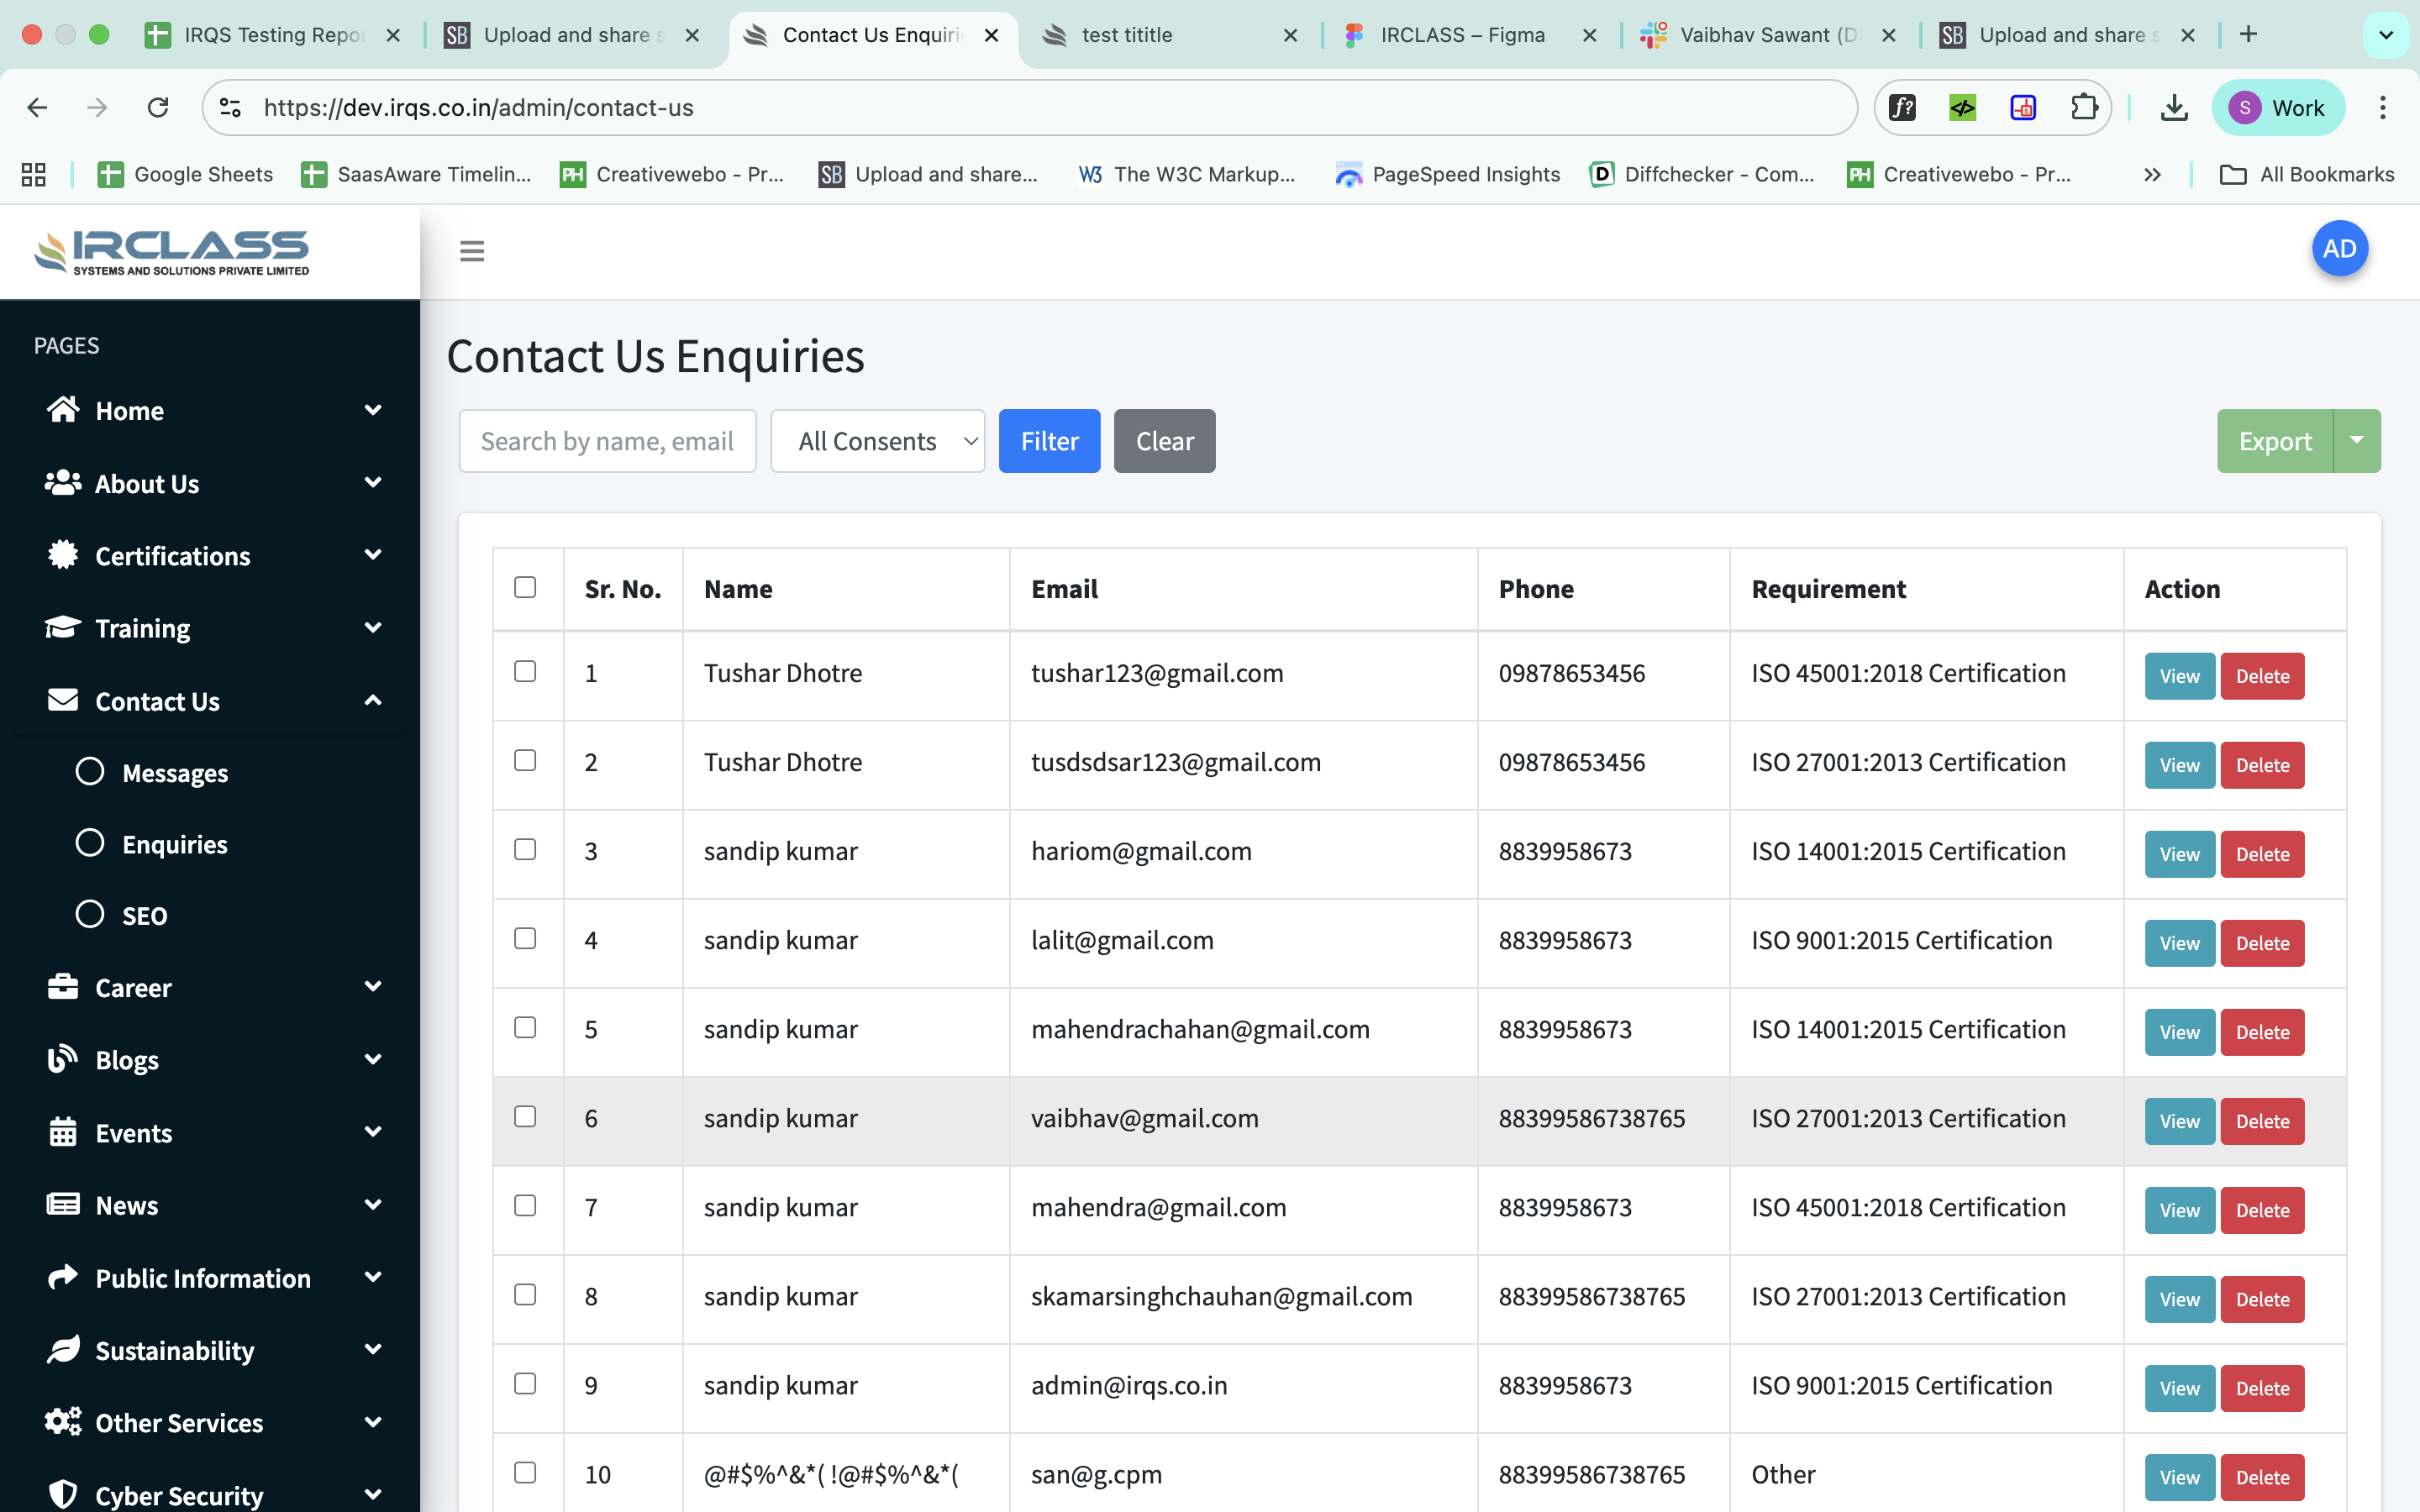Check the select-all checkbox in table header

(525, 587)
